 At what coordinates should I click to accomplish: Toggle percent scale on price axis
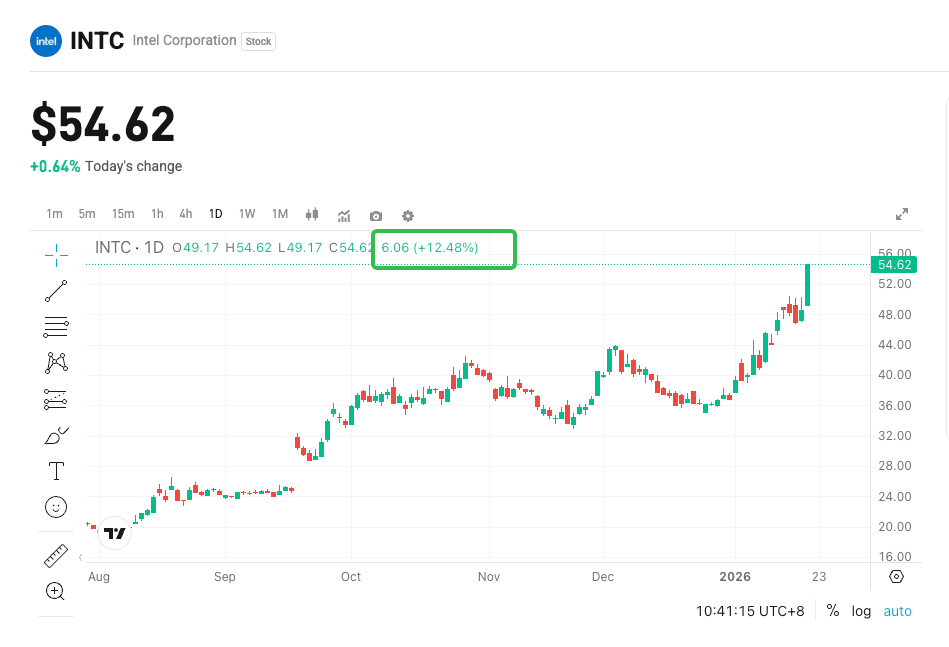[833, 611]
